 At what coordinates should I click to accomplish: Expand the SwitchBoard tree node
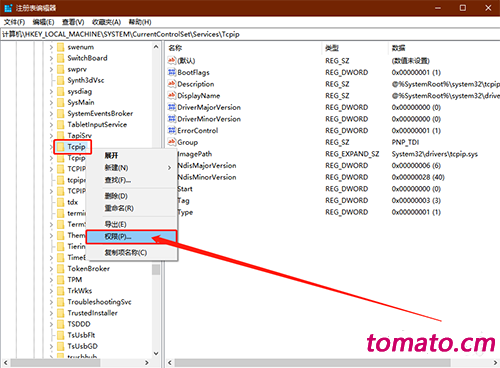(x=51, y=58)
